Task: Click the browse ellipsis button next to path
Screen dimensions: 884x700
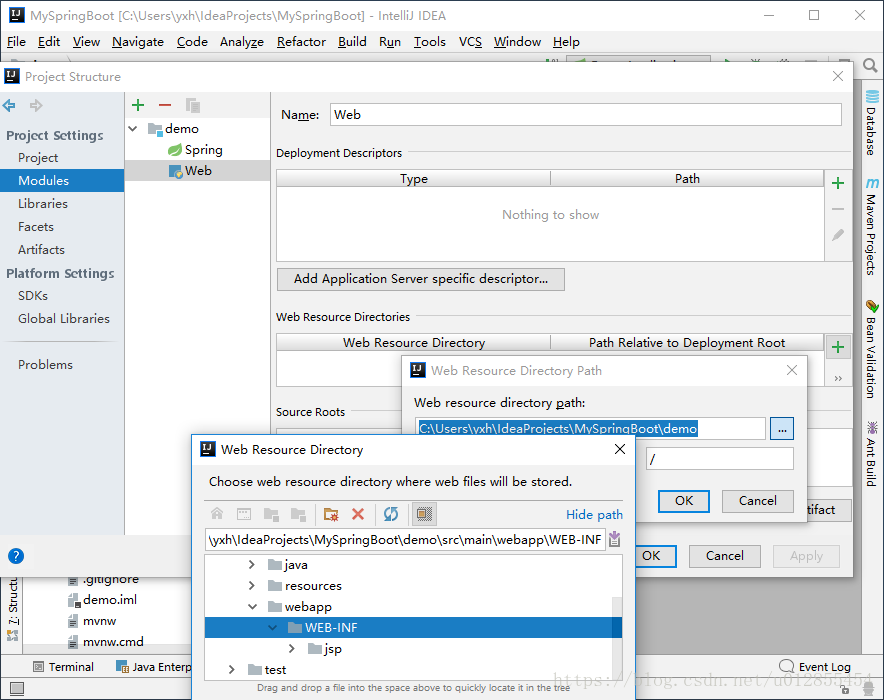Action: pos(782,429)
